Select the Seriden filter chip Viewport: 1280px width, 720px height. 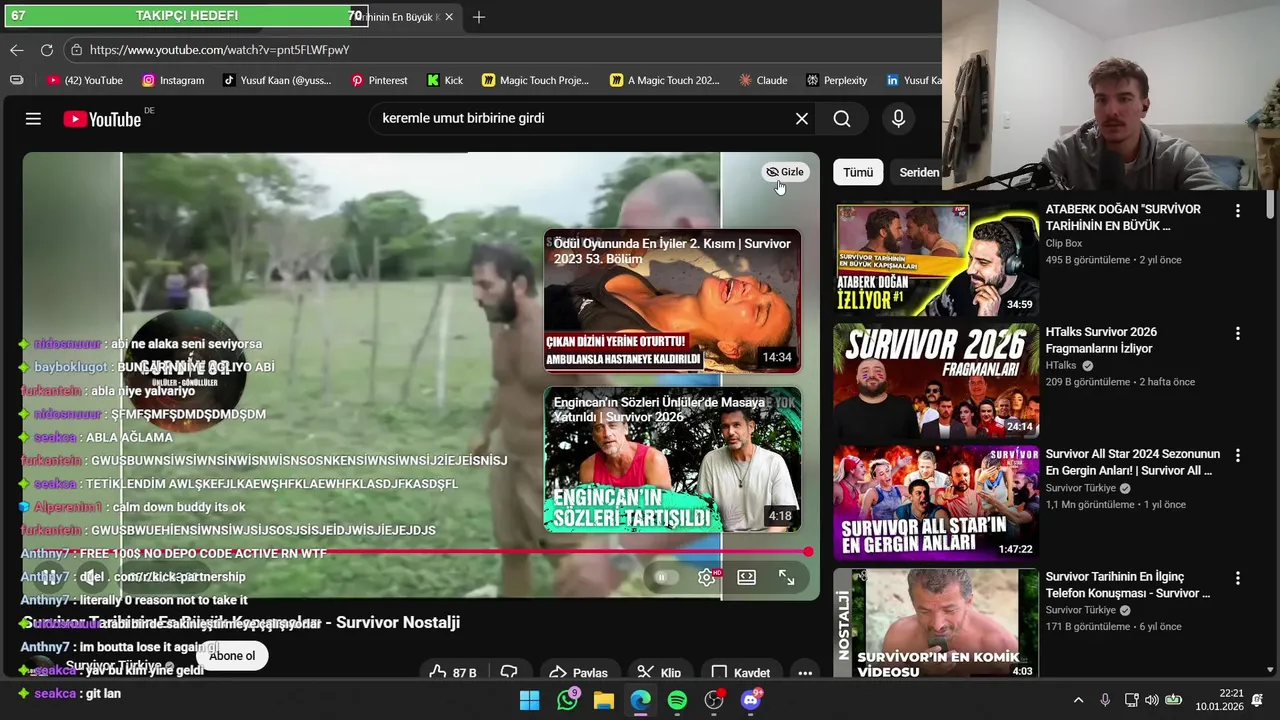click(x=917, y=172)
